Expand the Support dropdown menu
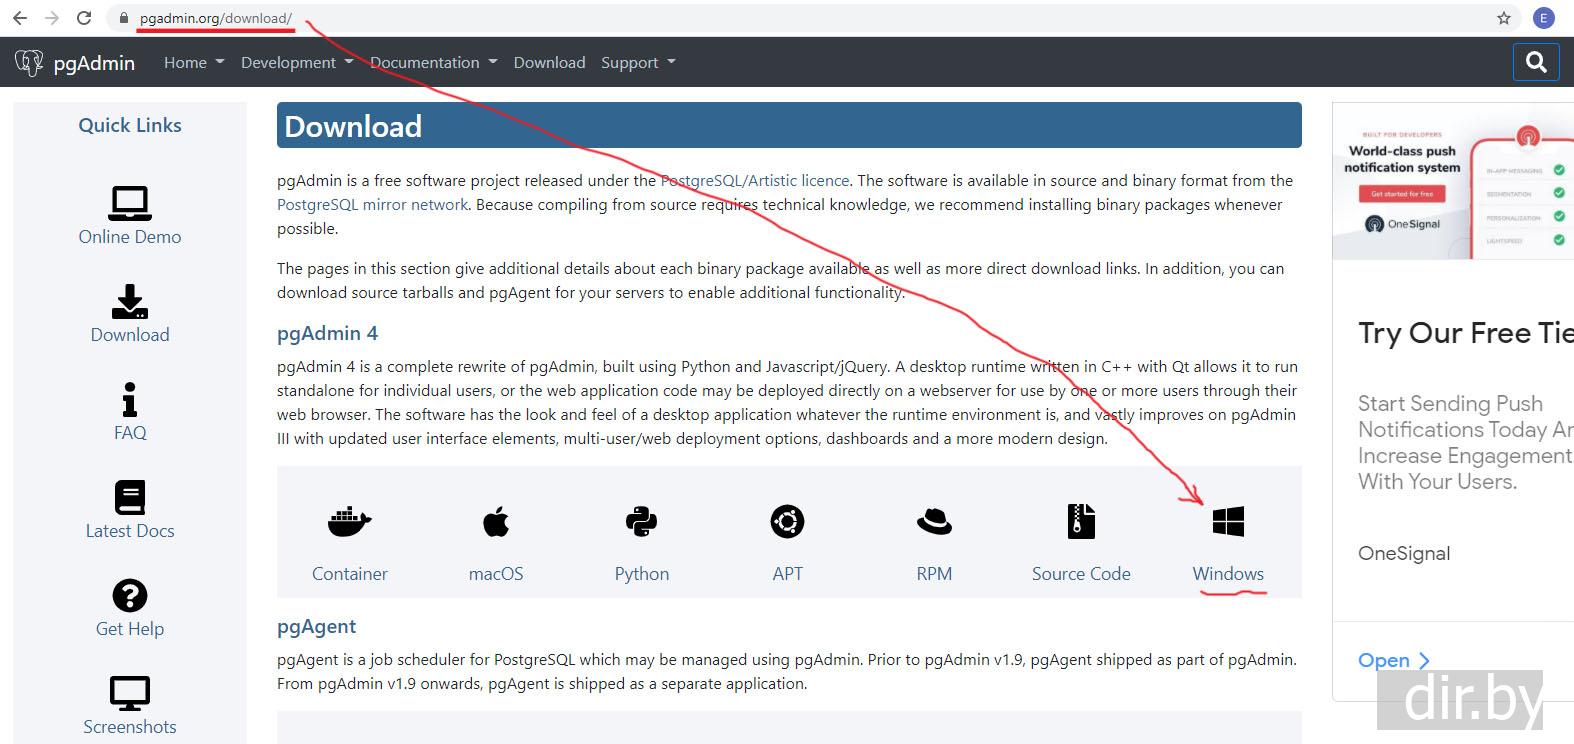 pyautogui.click(x=638, y=62)
